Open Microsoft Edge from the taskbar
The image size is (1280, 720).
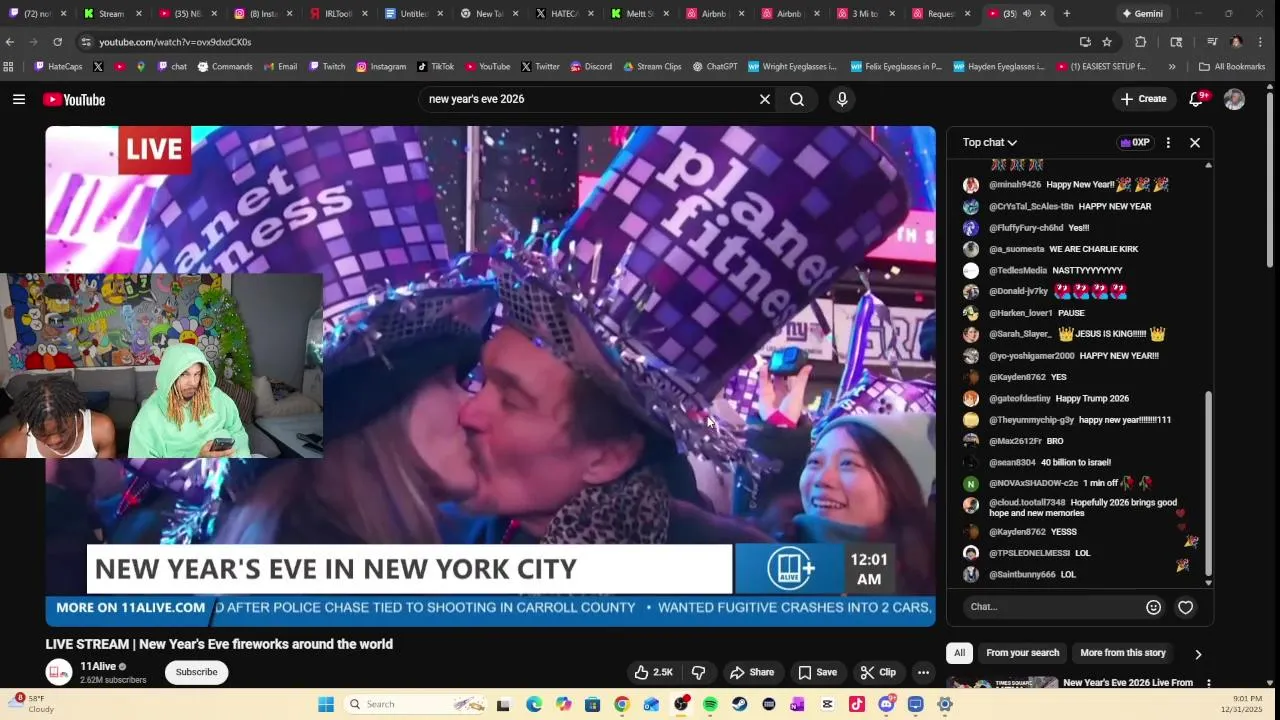[x=534, y=704]
